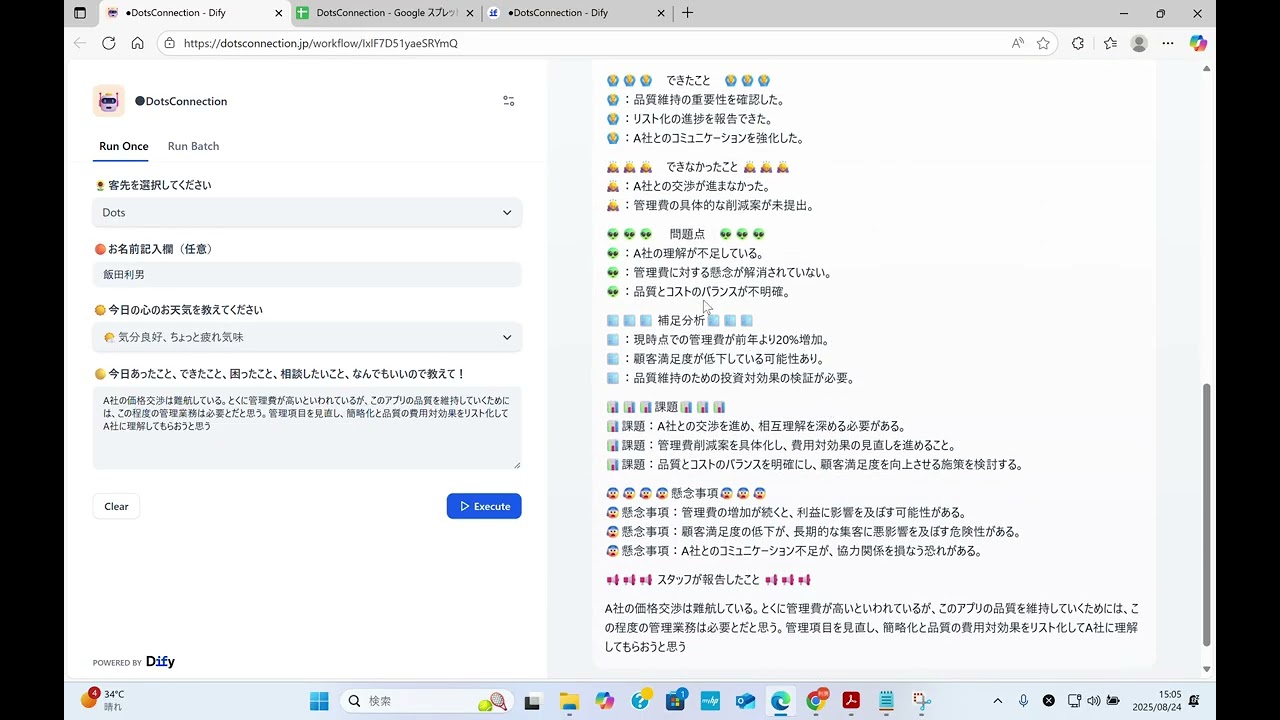Click the read aloud icon in the address bar

1017,43
